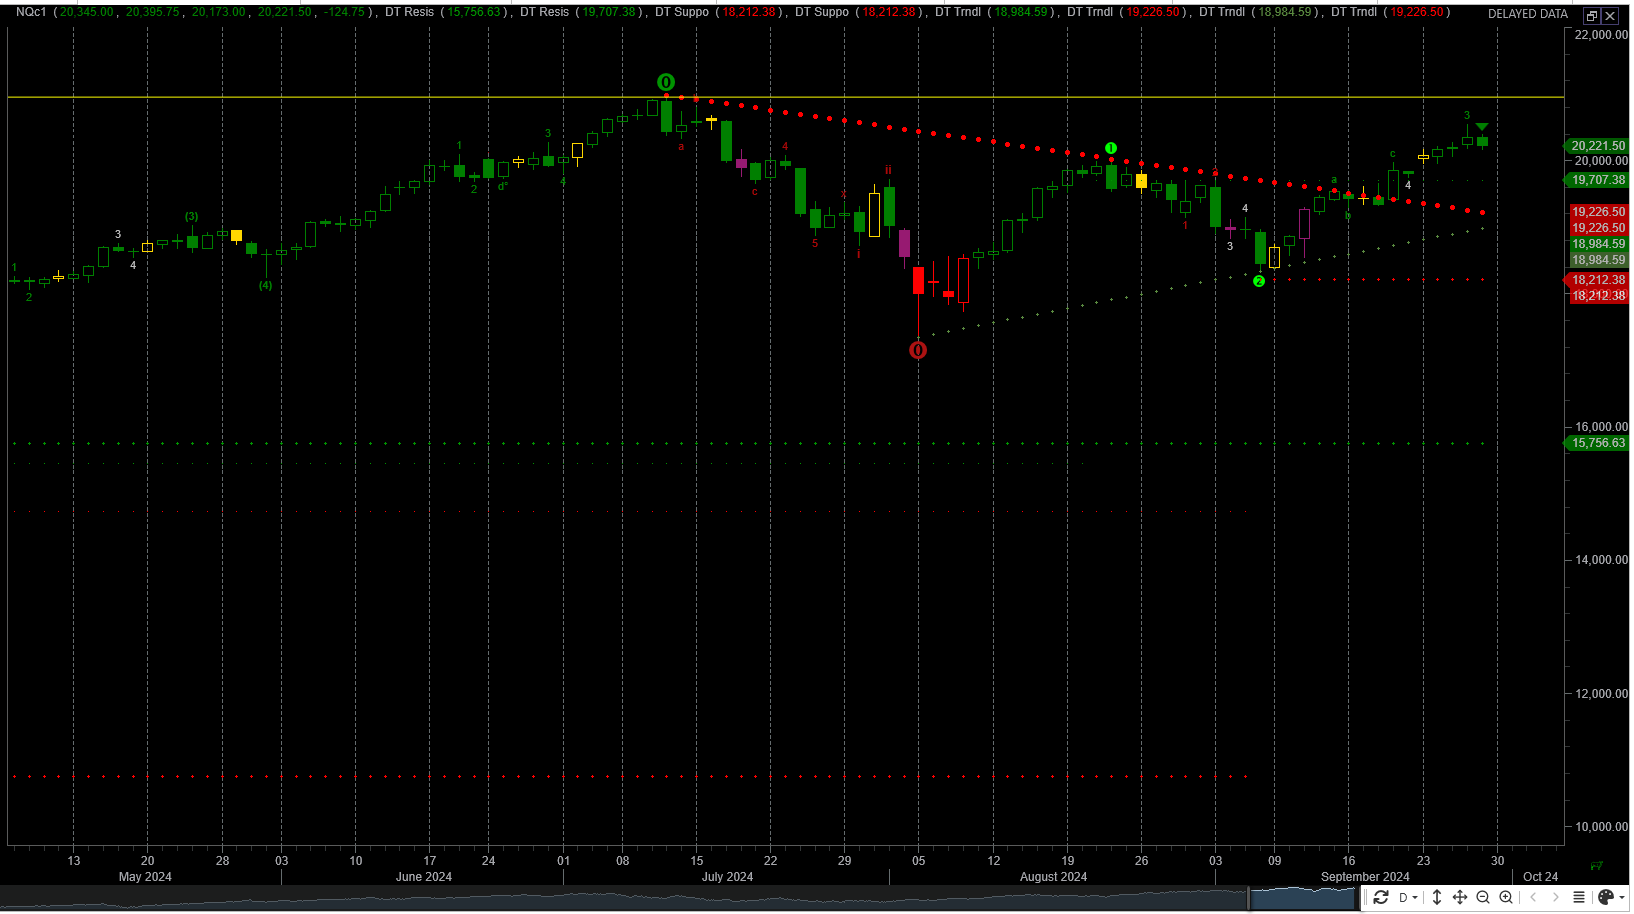
Task: Click the color palette icon
Action: (x=1605, y=897)
